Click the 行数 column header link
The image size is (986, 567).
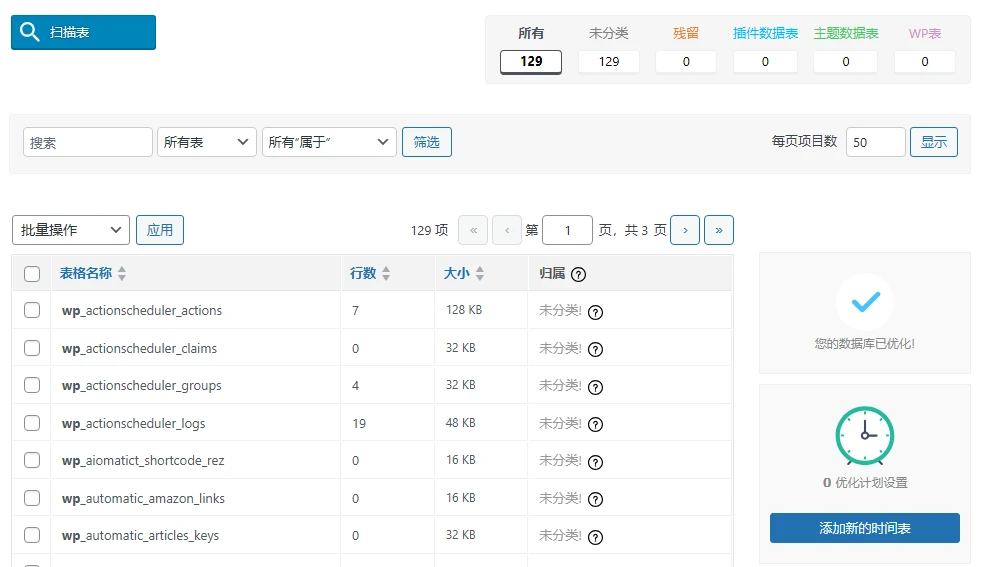(363, 273)
